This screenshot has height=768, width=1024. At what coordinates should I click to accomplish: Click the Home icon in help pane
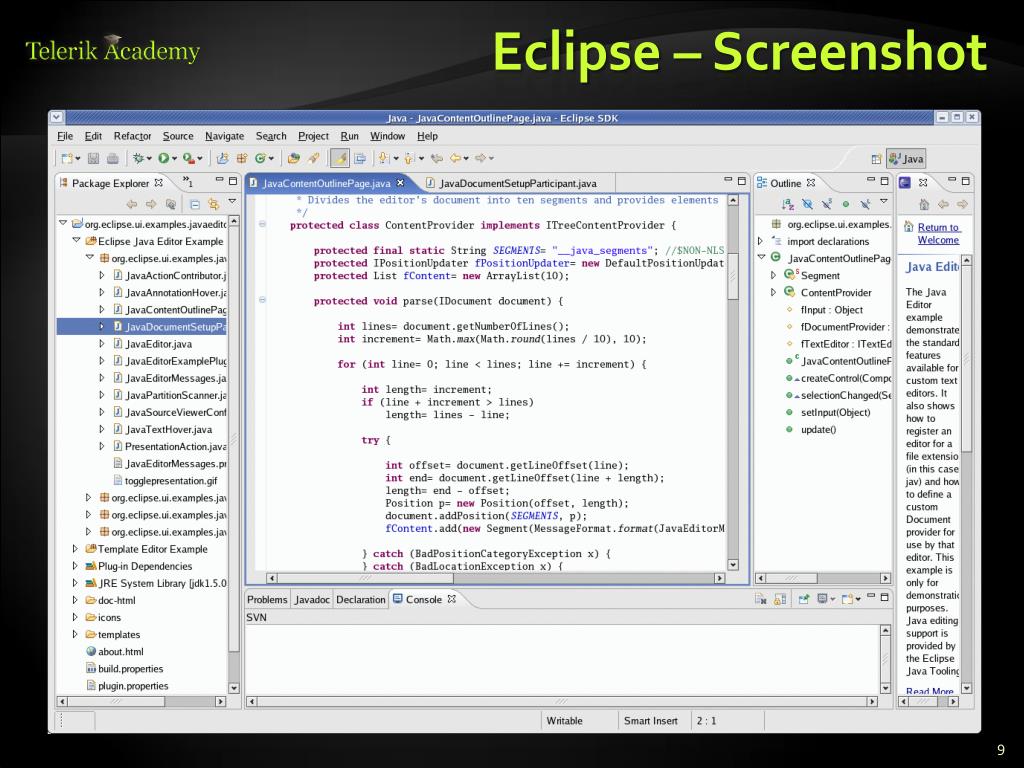[x=924, y=204]
